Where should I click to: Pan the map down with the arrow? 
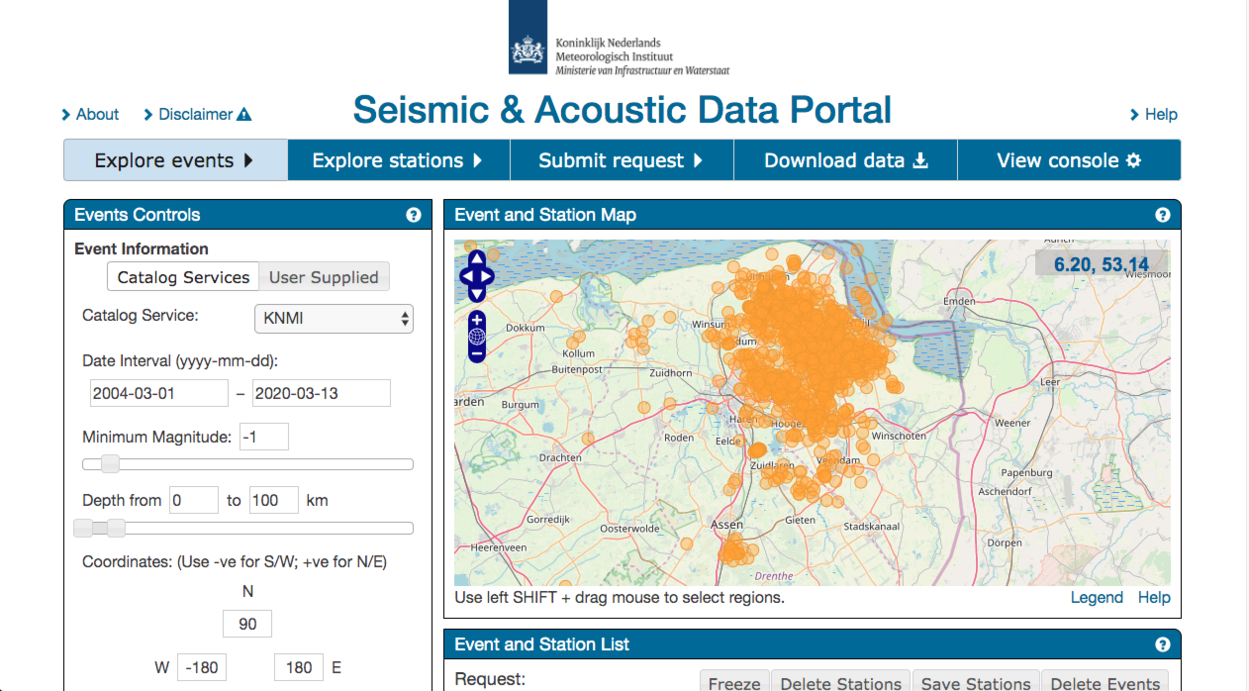[x=477, y=294]
